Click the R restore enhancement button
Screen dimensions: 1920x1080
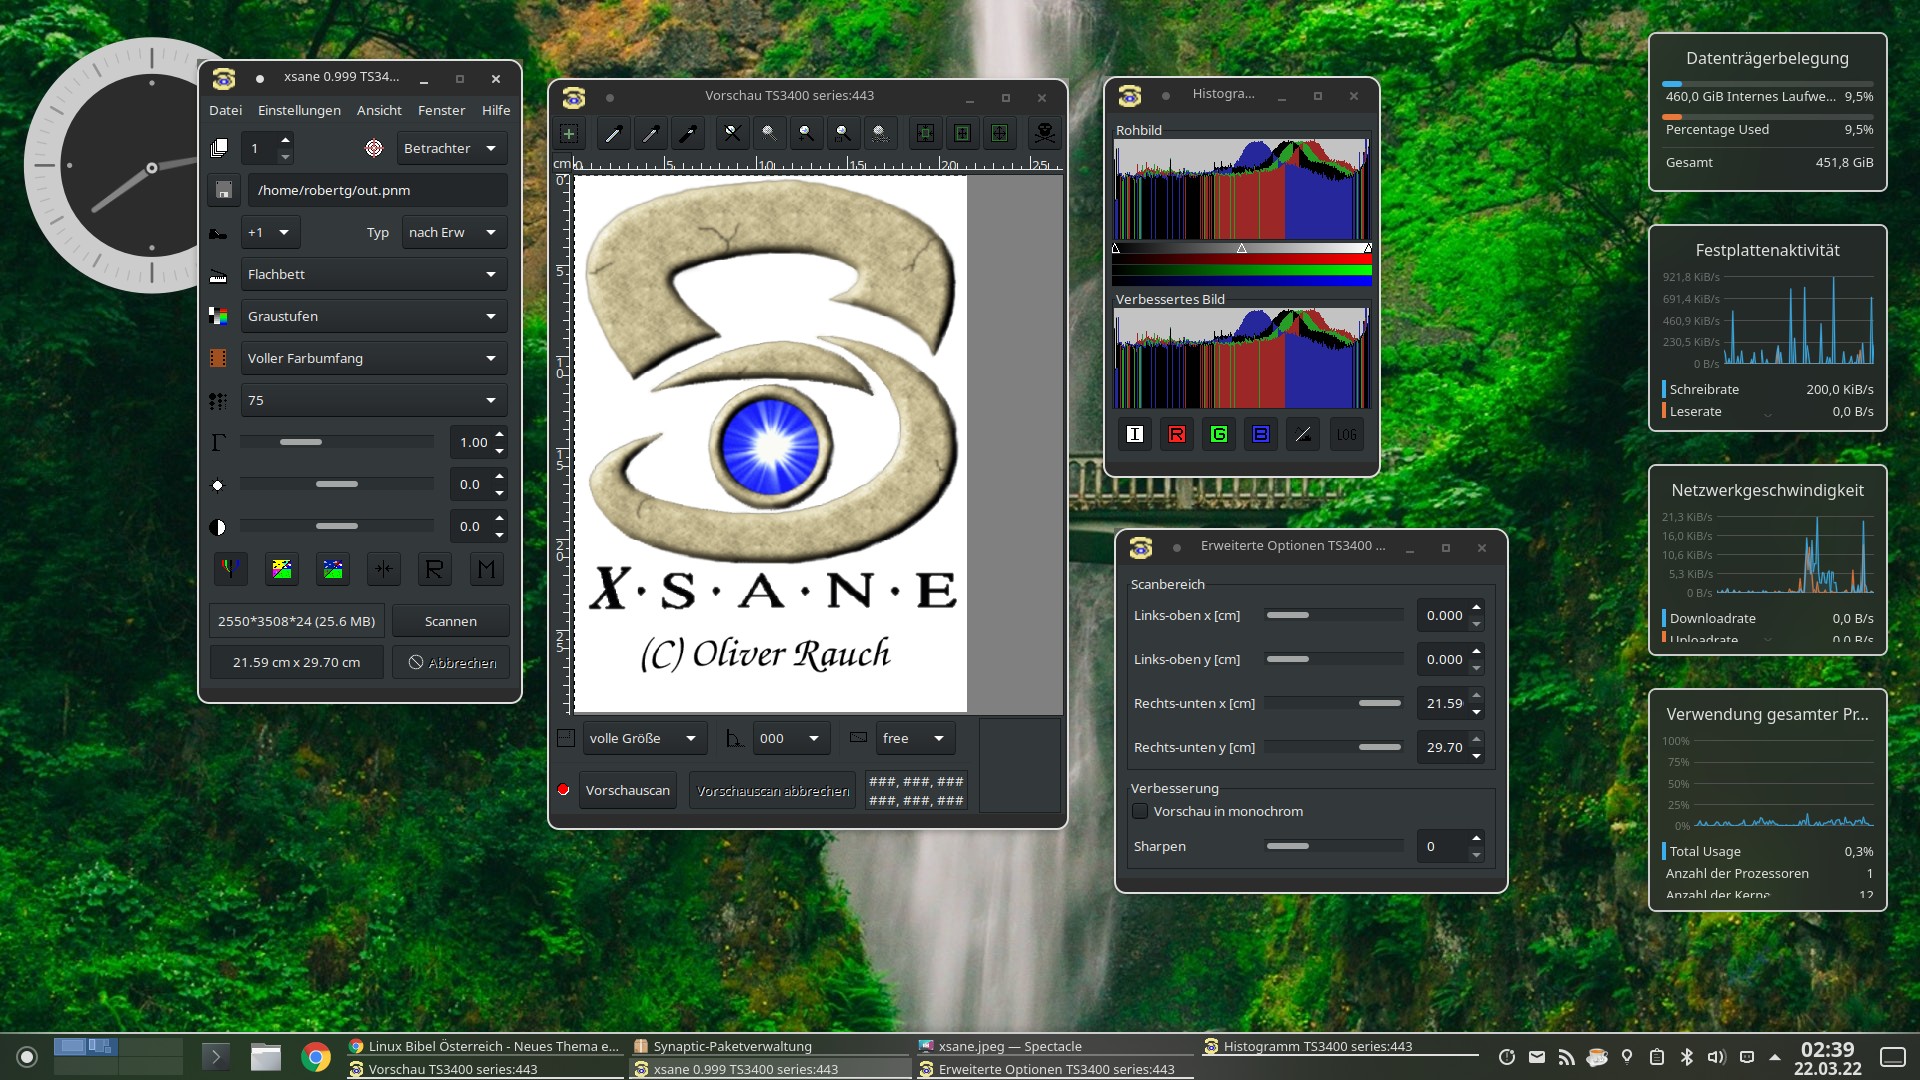[x=435, y=569]
